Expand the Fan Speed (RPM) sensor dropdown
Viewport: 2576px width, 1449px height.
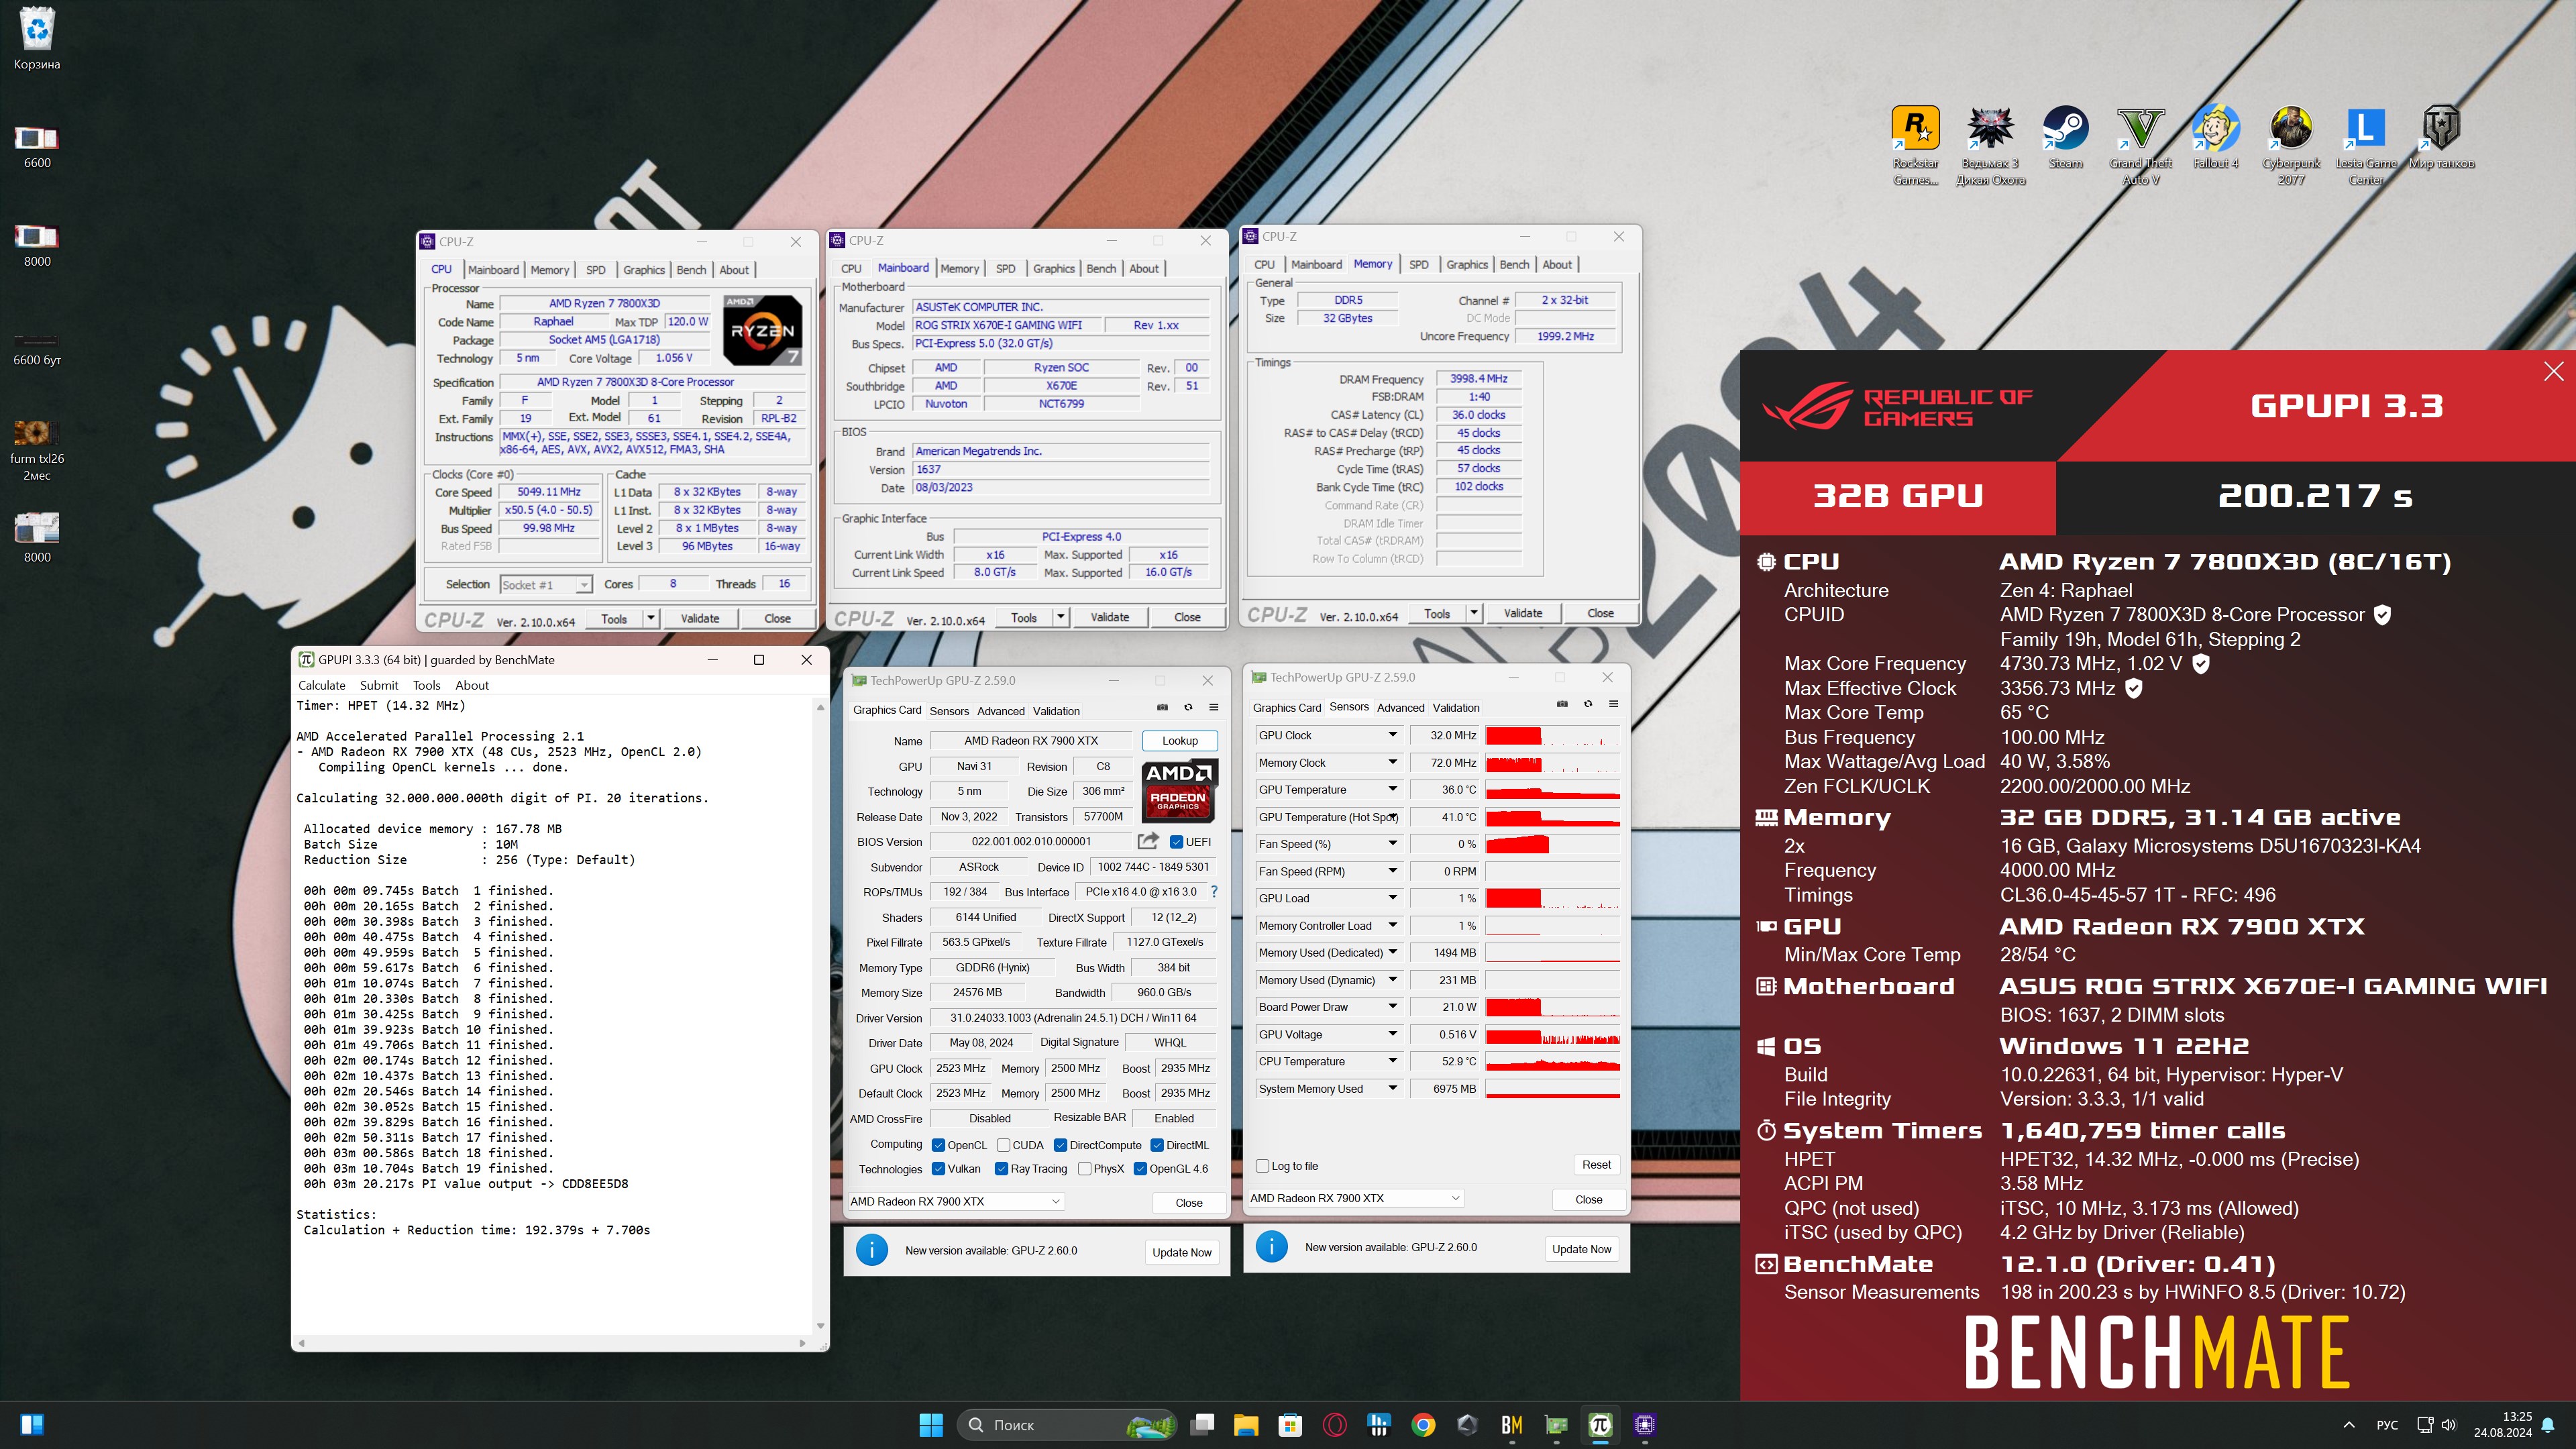(1392, 871)
